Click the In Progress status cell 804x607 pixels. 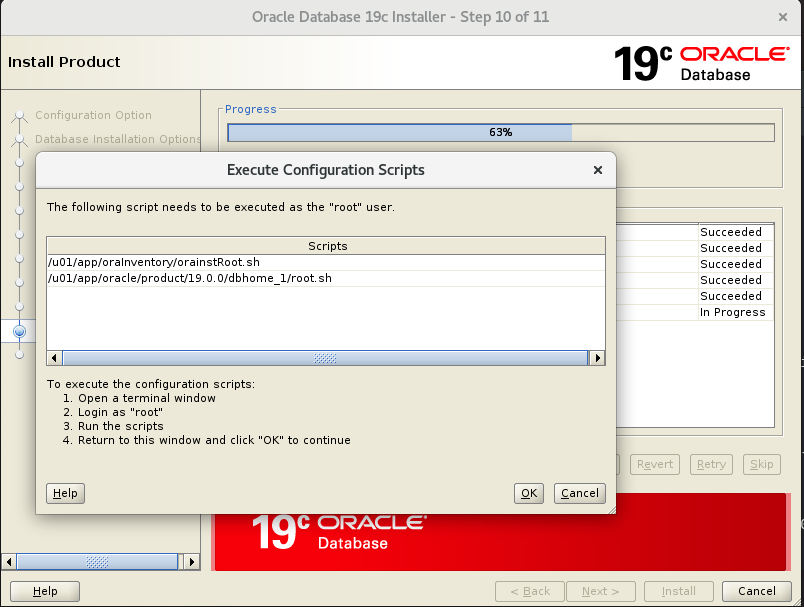735,312
